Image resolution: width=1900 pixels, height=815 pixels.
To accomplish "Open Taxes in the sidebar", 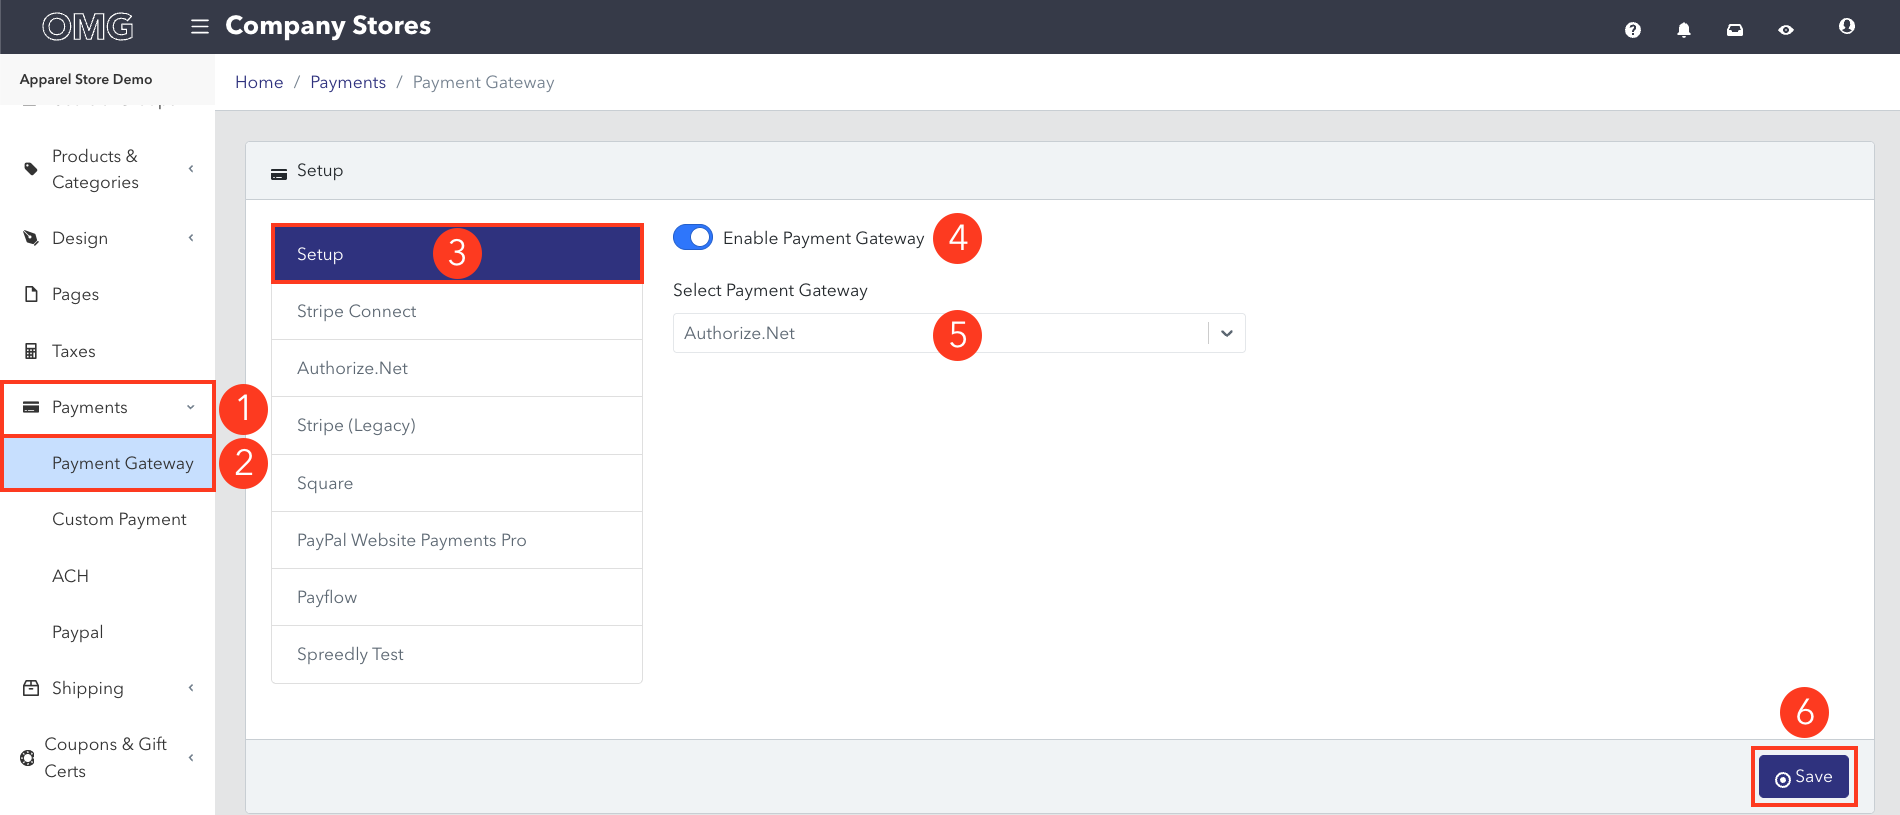I will tap(74, 351).
